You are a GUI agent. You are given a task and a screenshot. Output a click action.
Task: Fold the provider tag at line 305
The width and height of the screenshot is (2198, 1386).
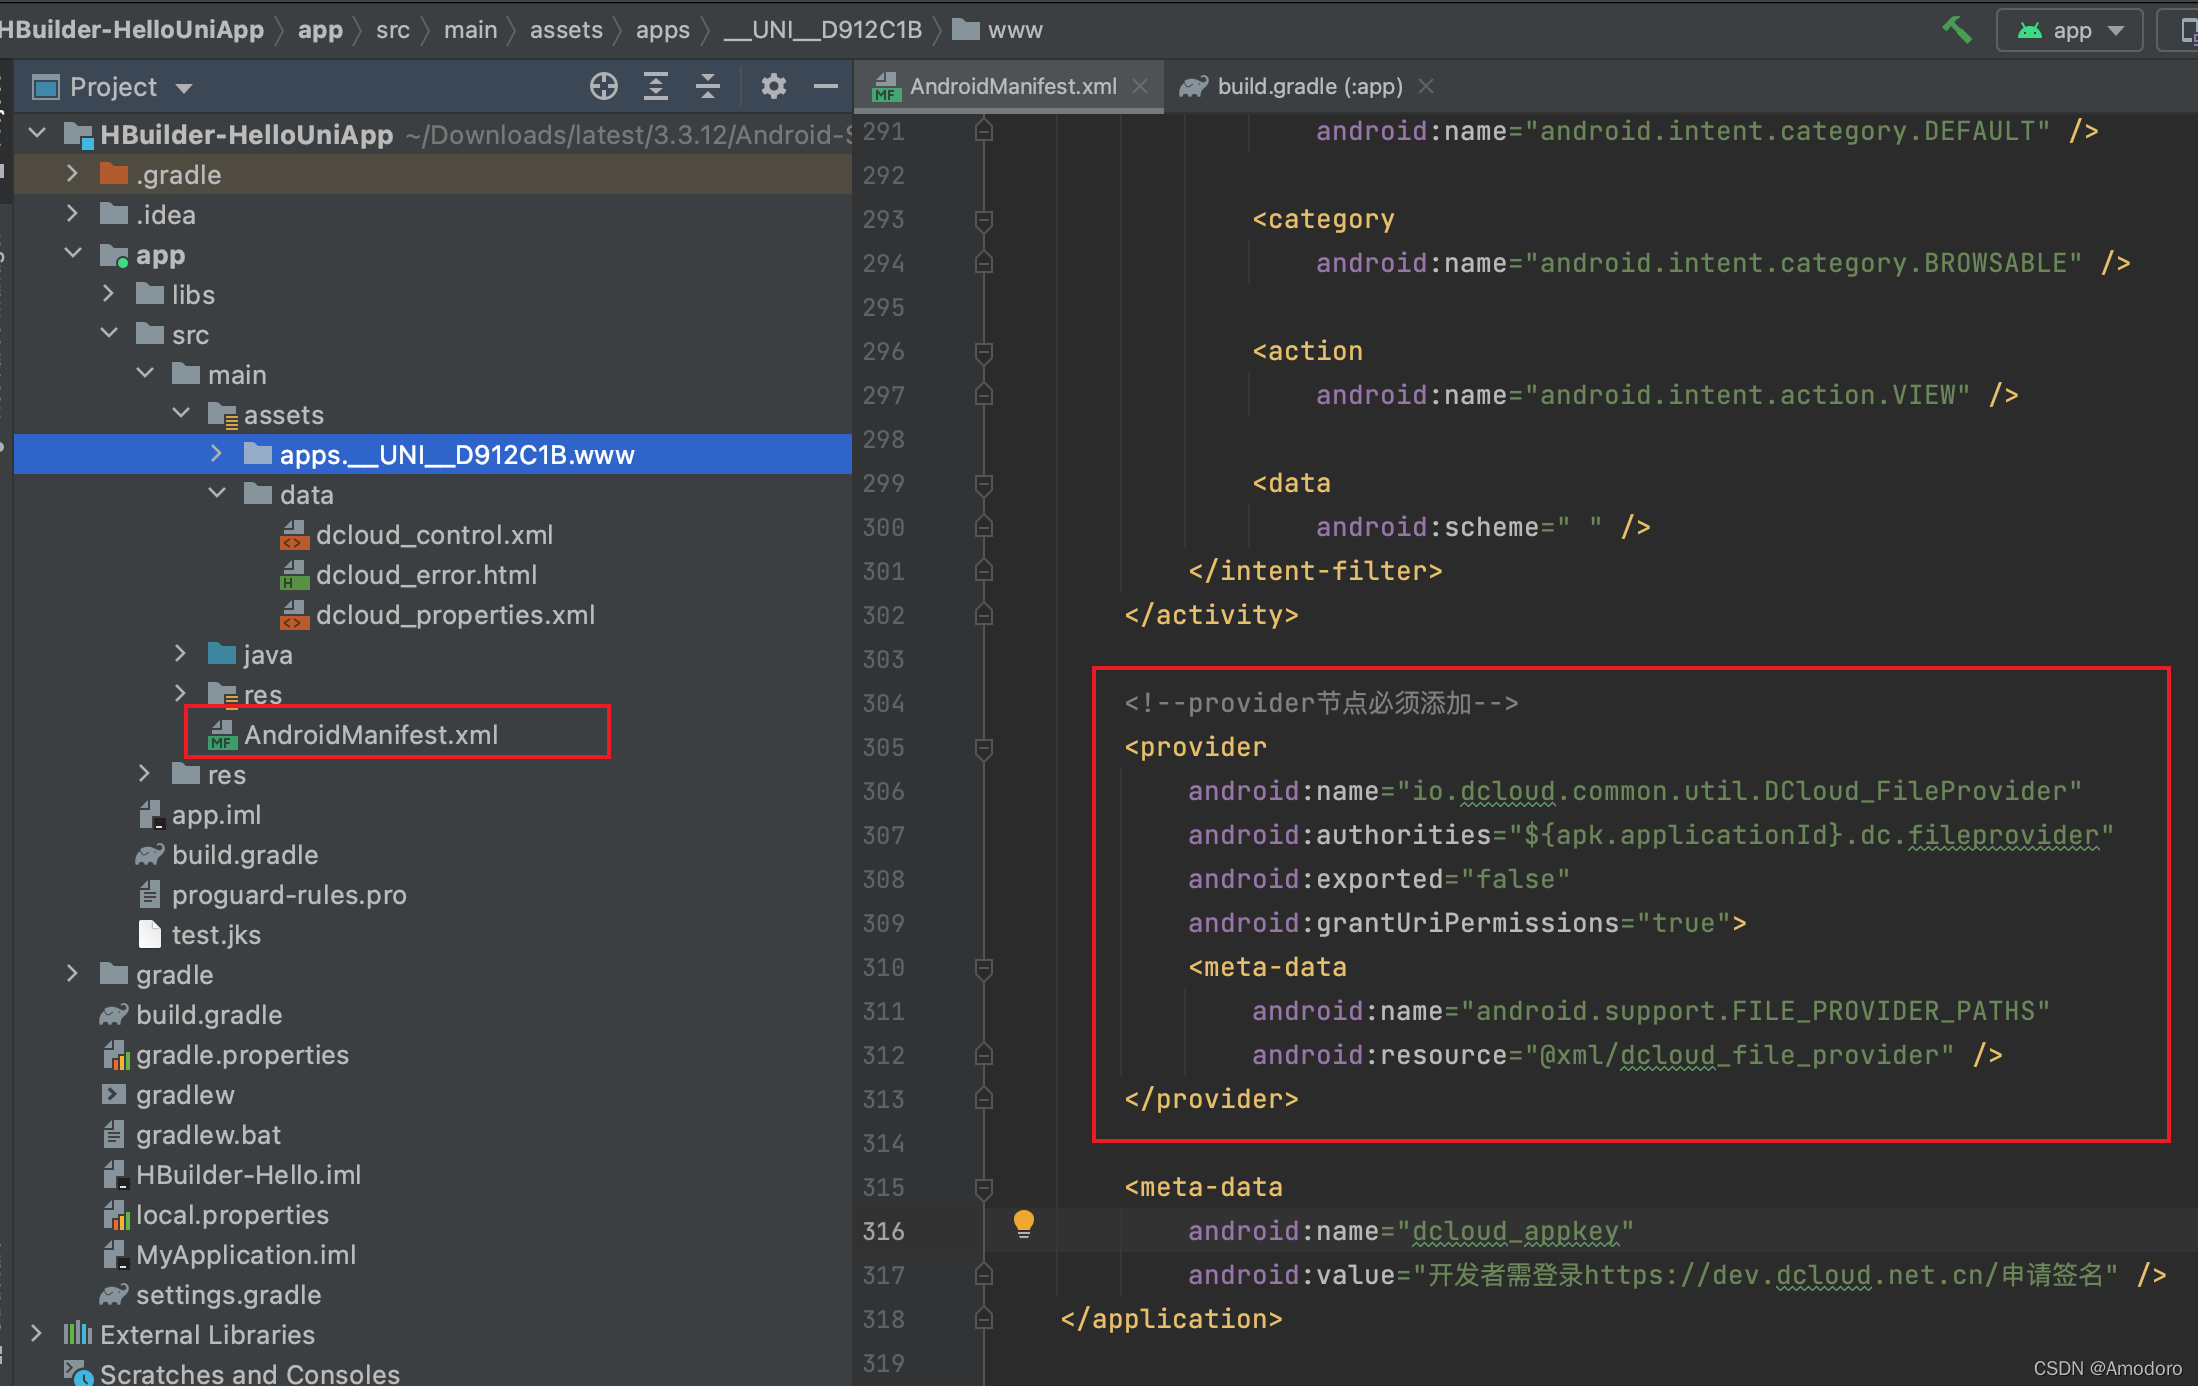[984, 747]
